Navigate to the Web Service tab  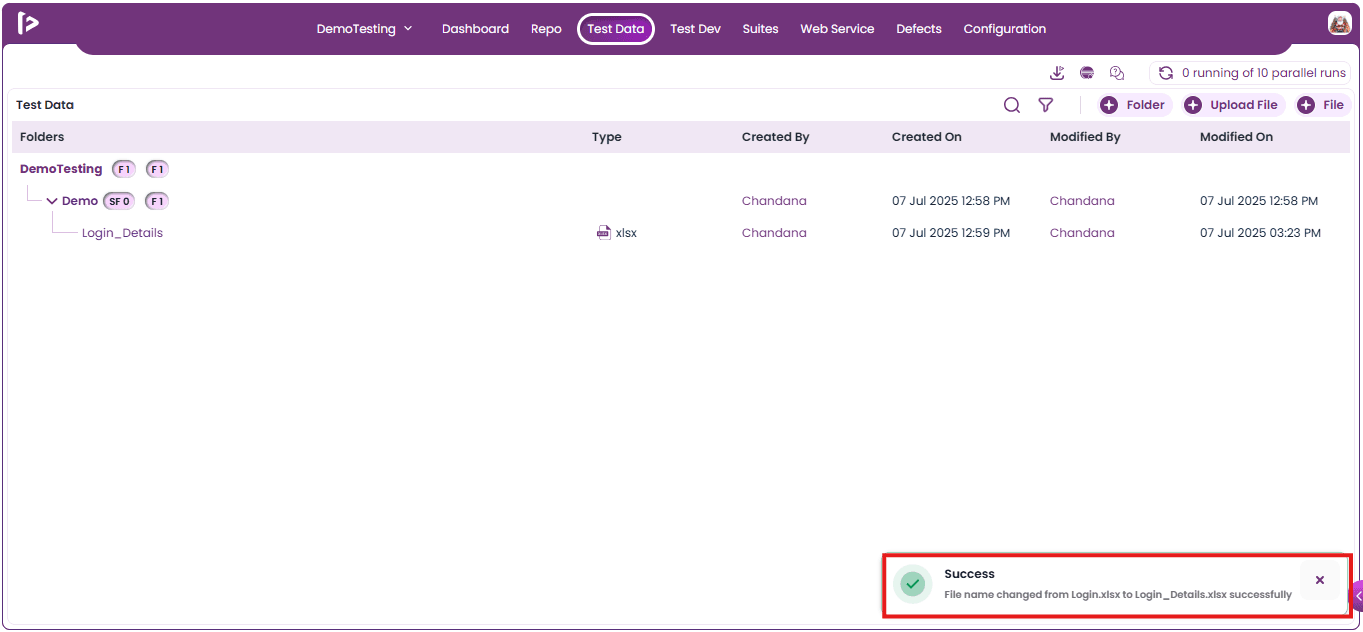tap(837, 29)
